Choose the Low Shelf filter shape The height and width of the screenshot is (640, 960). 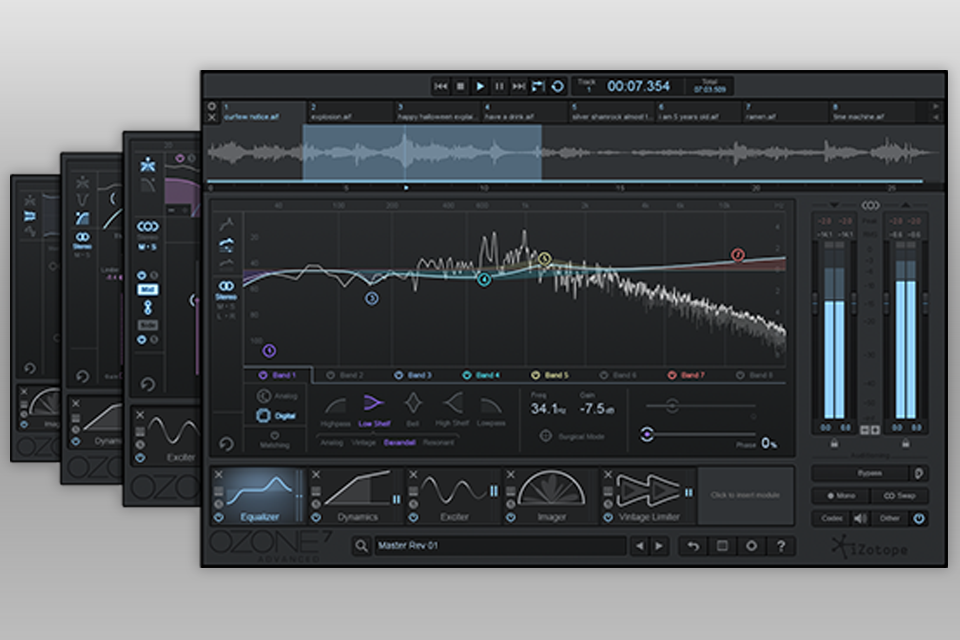373,410
